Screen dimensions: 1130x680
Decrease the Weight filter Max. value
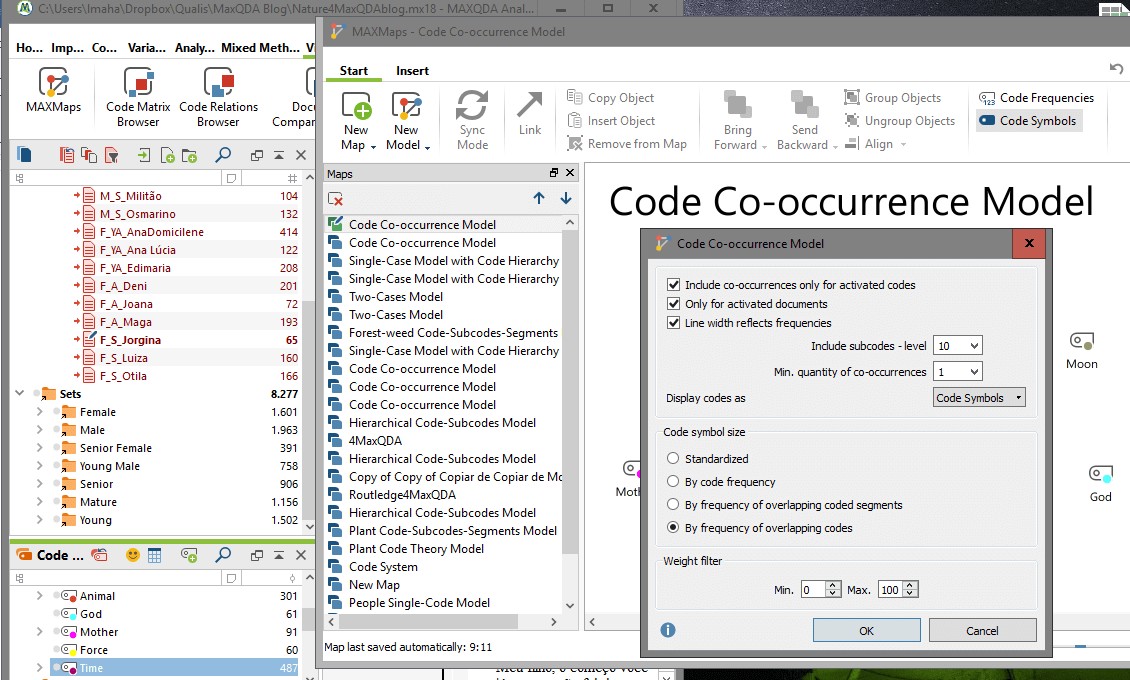(910, 594)
